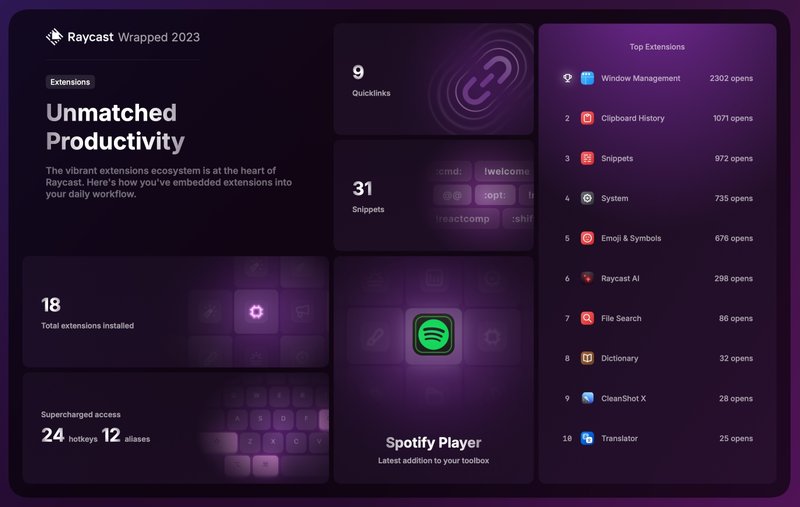Click the 972 opens count

(x=734, y=158)
